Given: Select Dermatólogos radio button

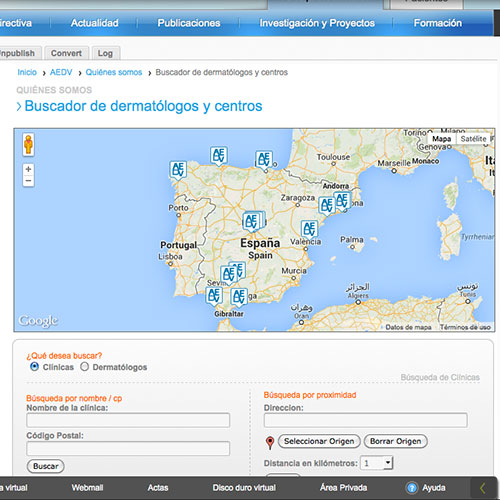Looking at the screenshot, I should 84,367.
